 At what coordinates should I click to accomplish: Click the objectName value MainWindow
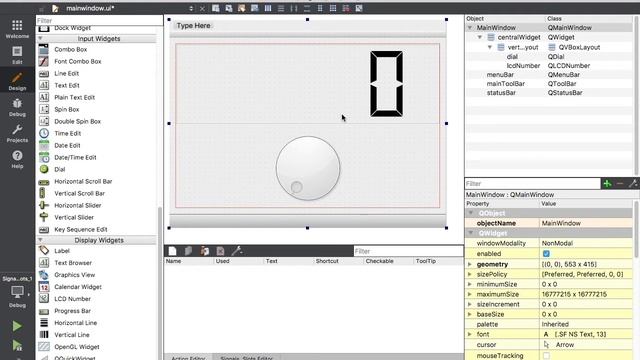pyautogui.click(x=586, y=223)
